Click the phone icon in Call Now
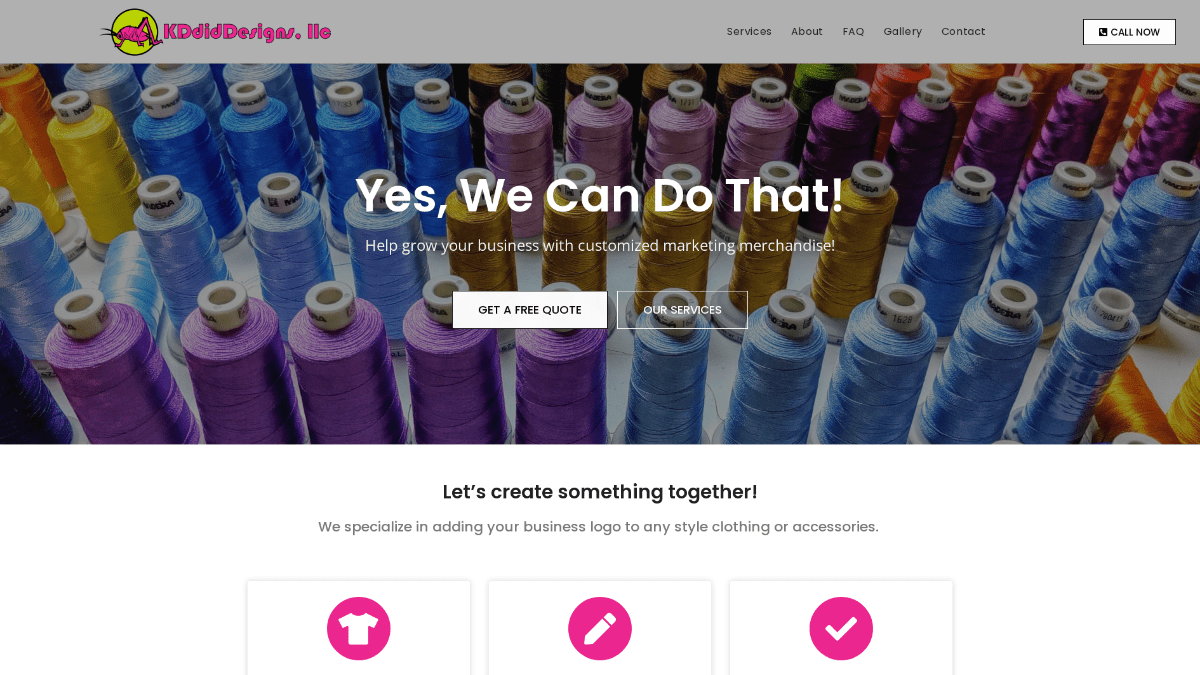Viewport: 1200px width, 675px height. pos(1103,32)
